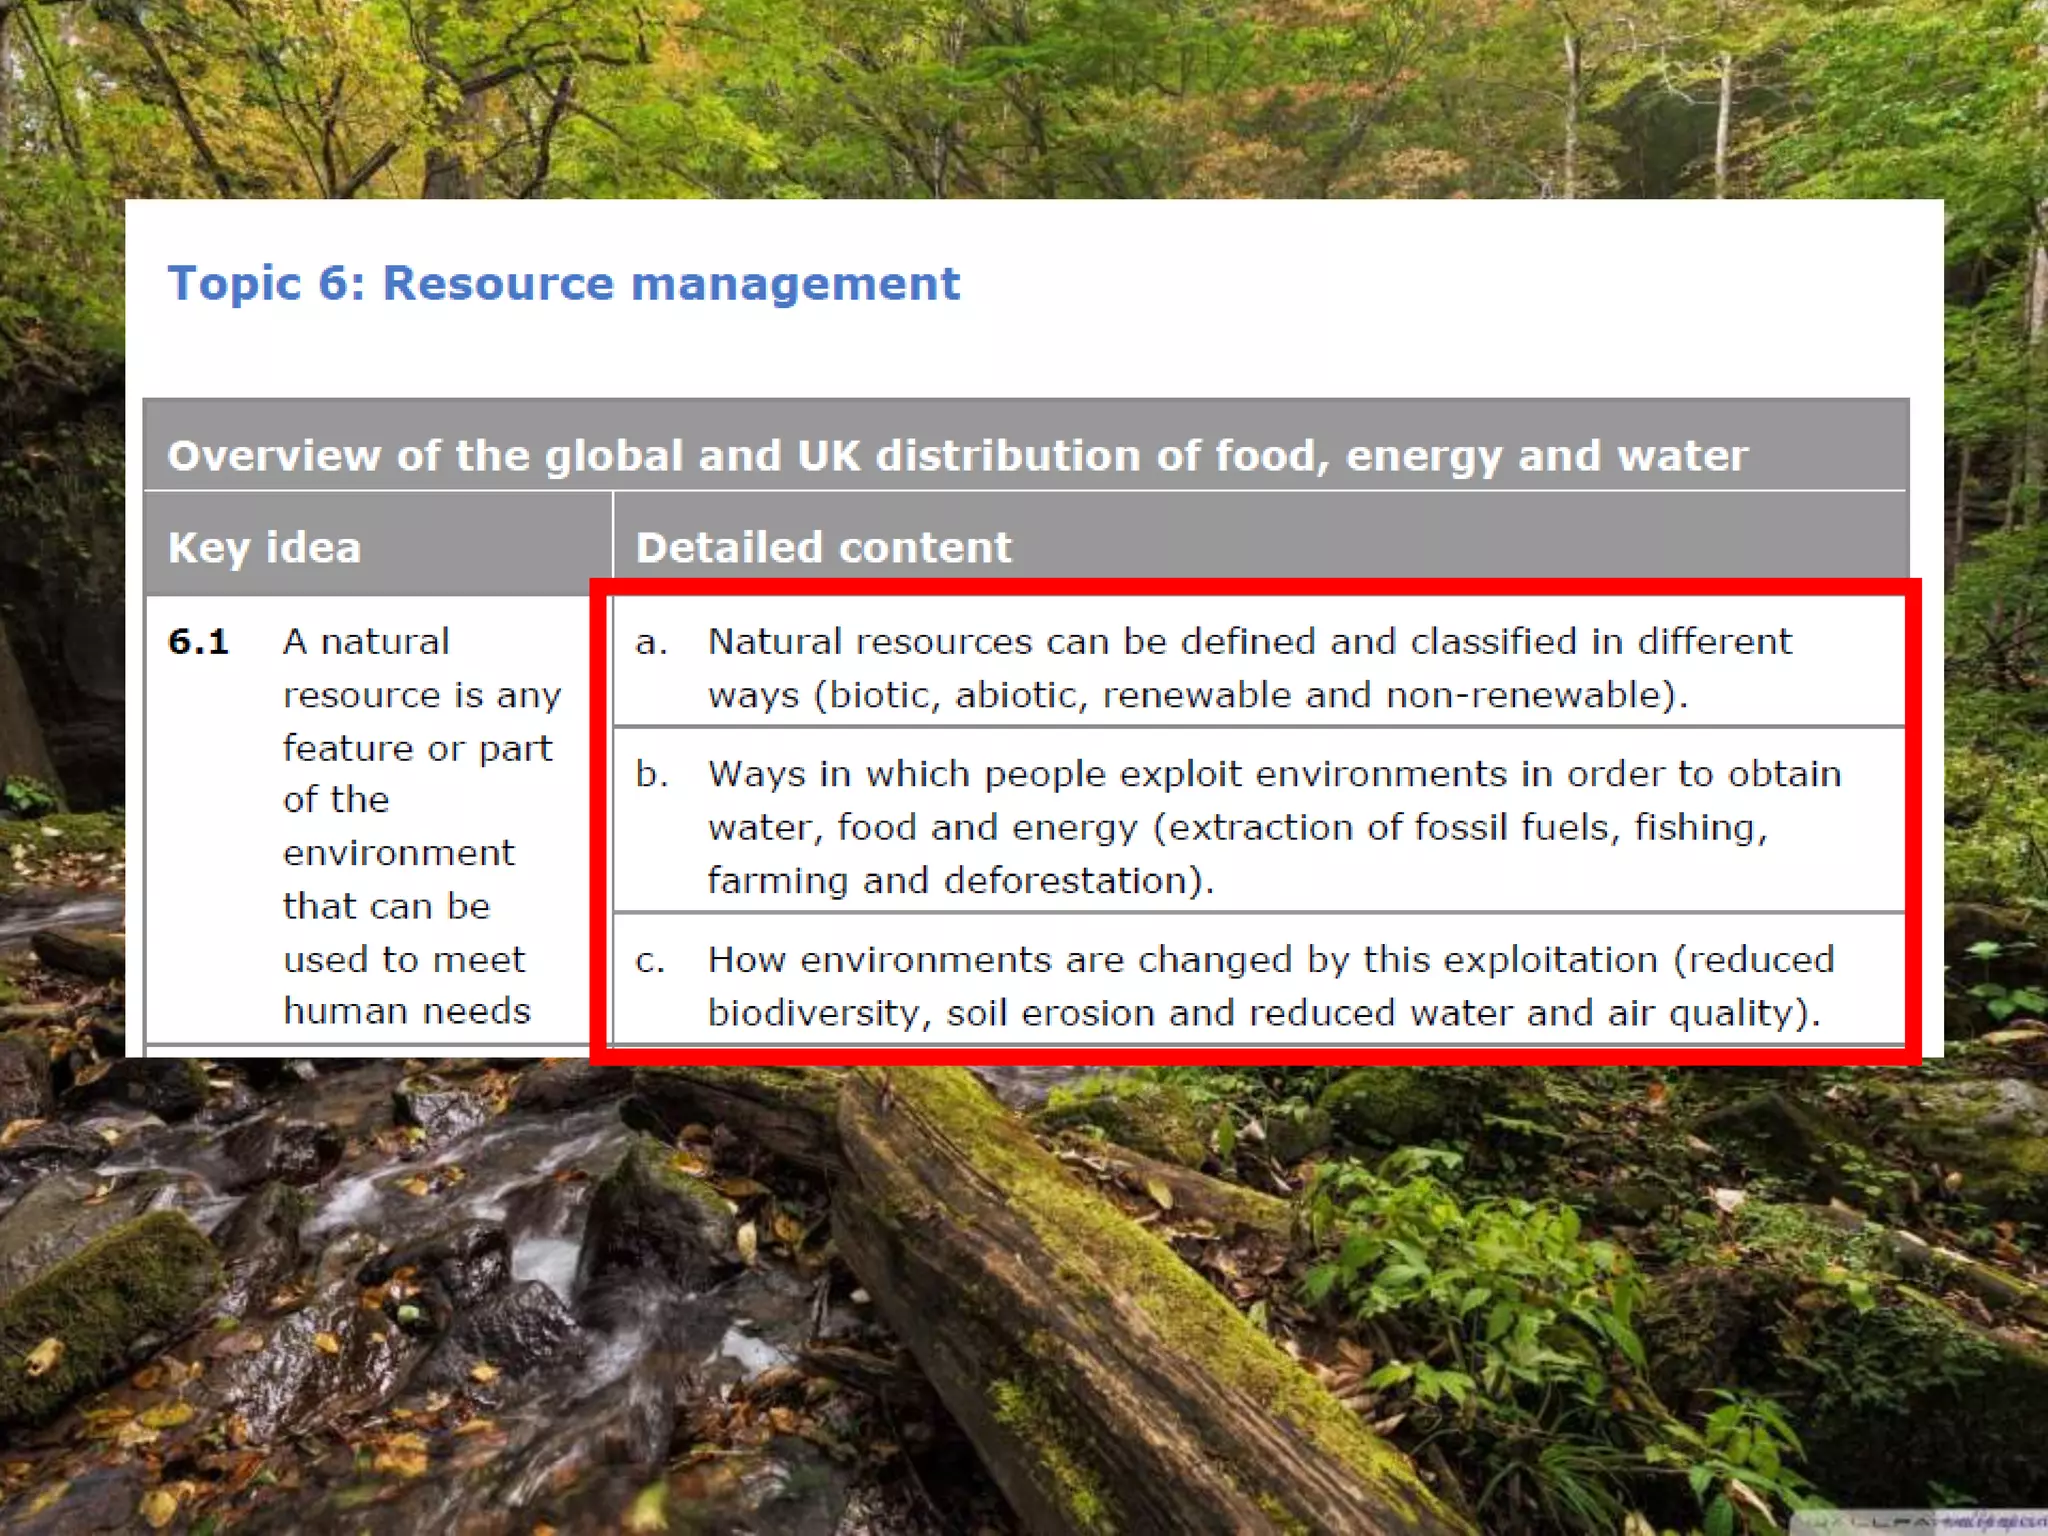Click the phrase "soil erosion" in row c

(x=1050, y=1014)
